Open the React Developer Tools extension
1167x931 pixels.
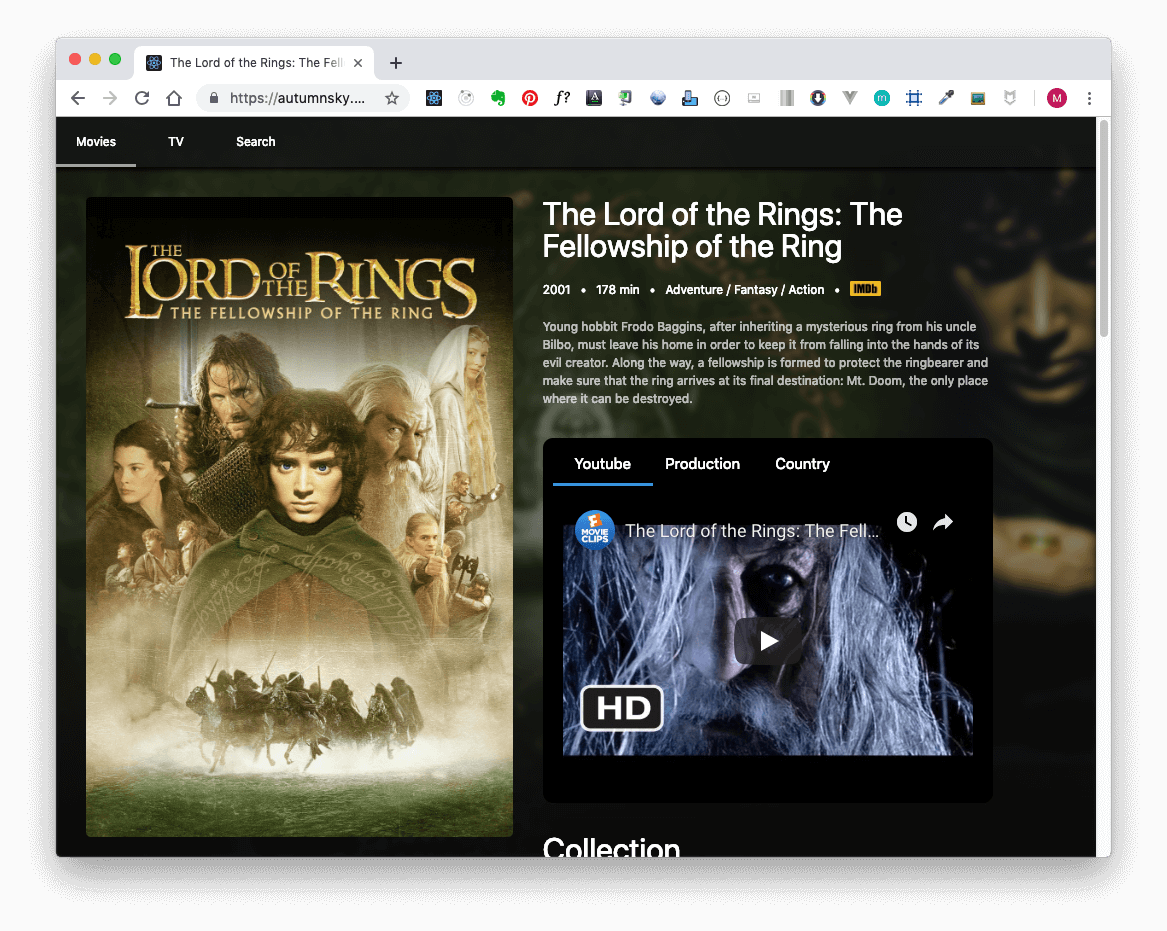[434, 98]
